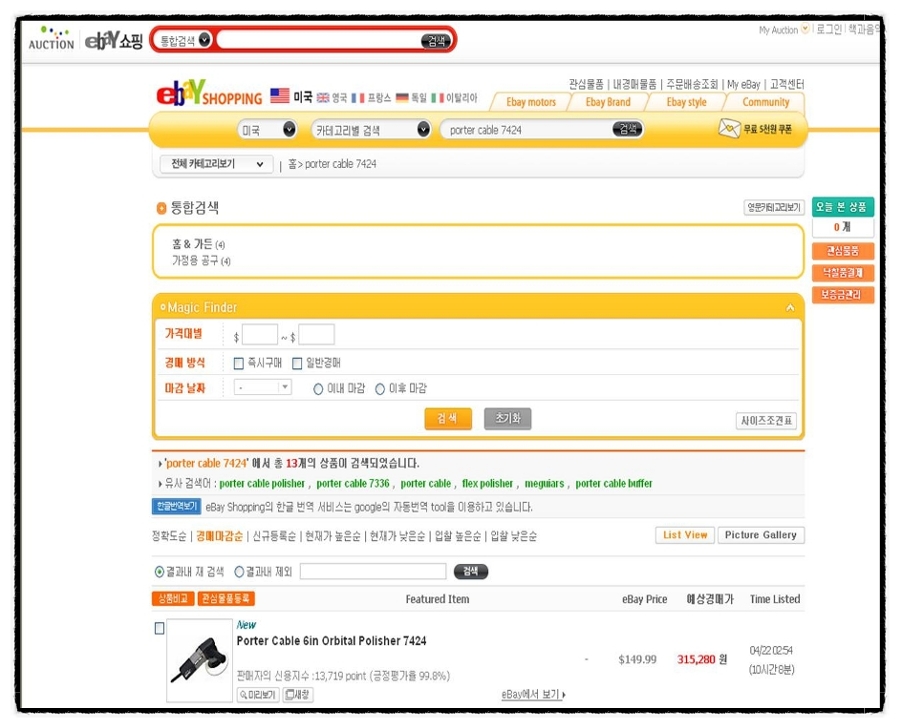
Task: Select the France flag (프랑스)
Action: tap(358, 98)
